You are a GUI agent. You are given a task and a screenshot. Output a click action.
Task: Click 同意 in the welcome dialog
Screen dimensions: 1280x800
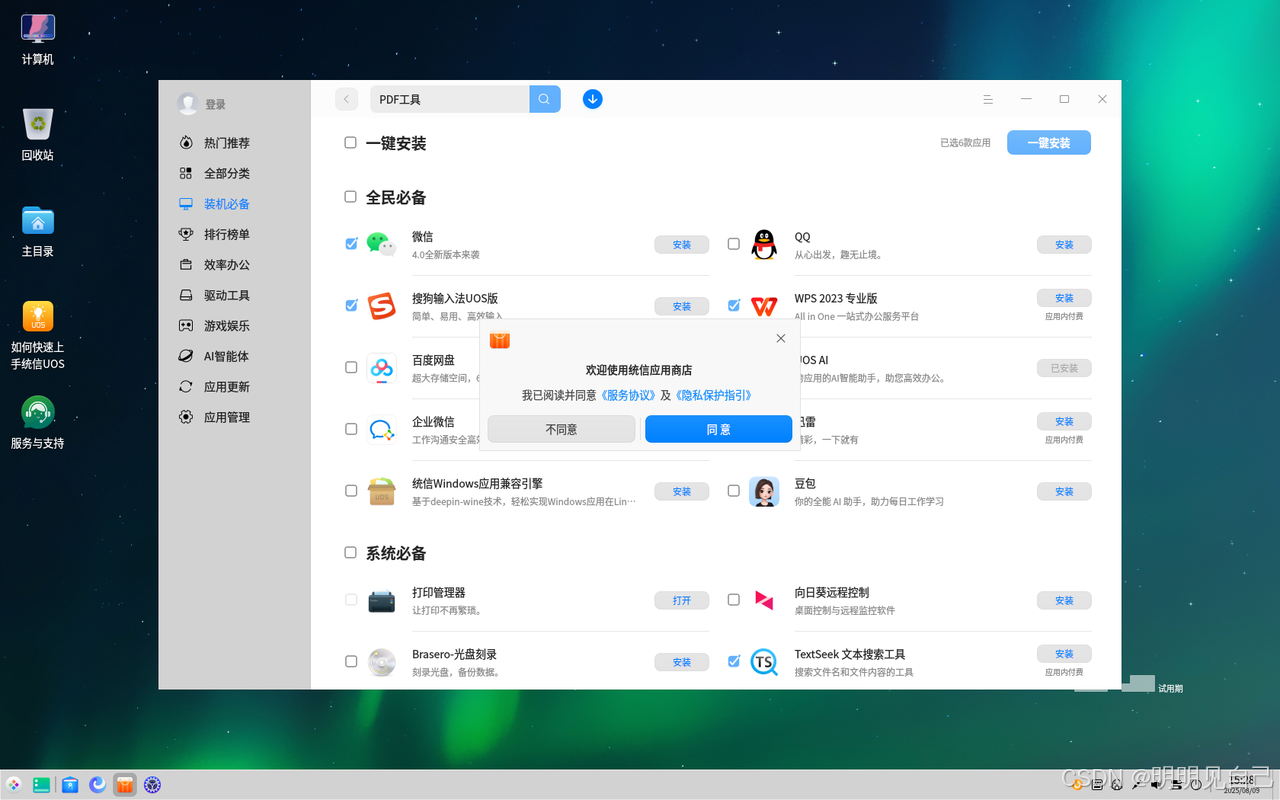coord(718,429)
